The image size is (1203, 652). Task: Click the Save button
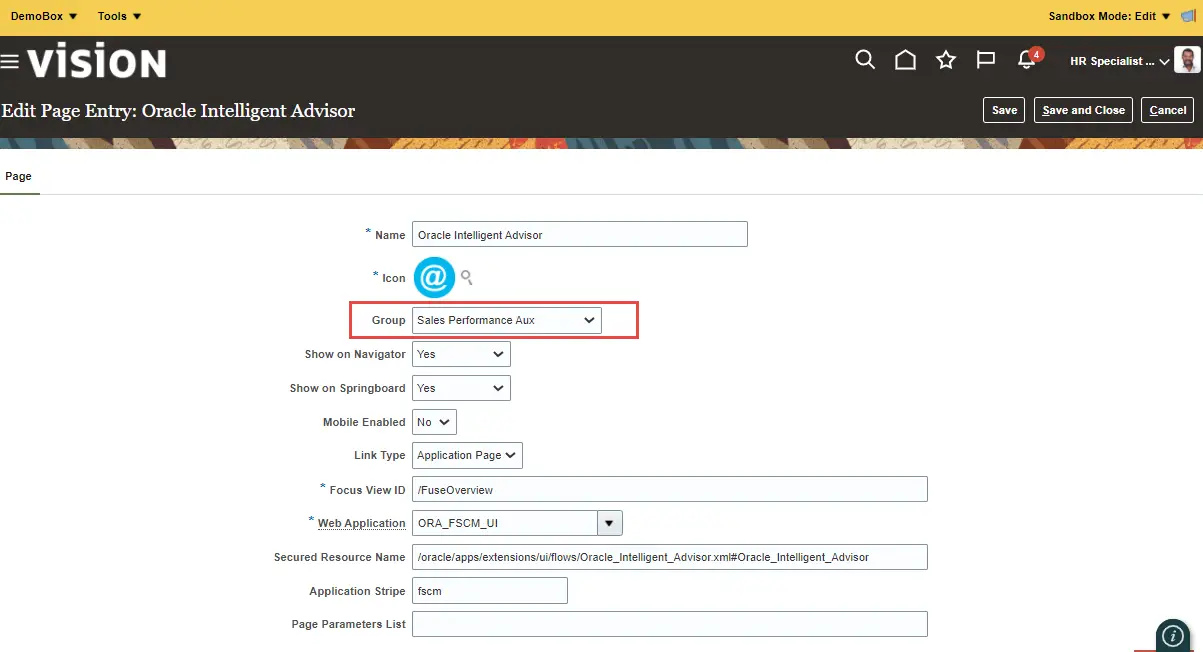pyautogui.click(x=1005, y=110)
